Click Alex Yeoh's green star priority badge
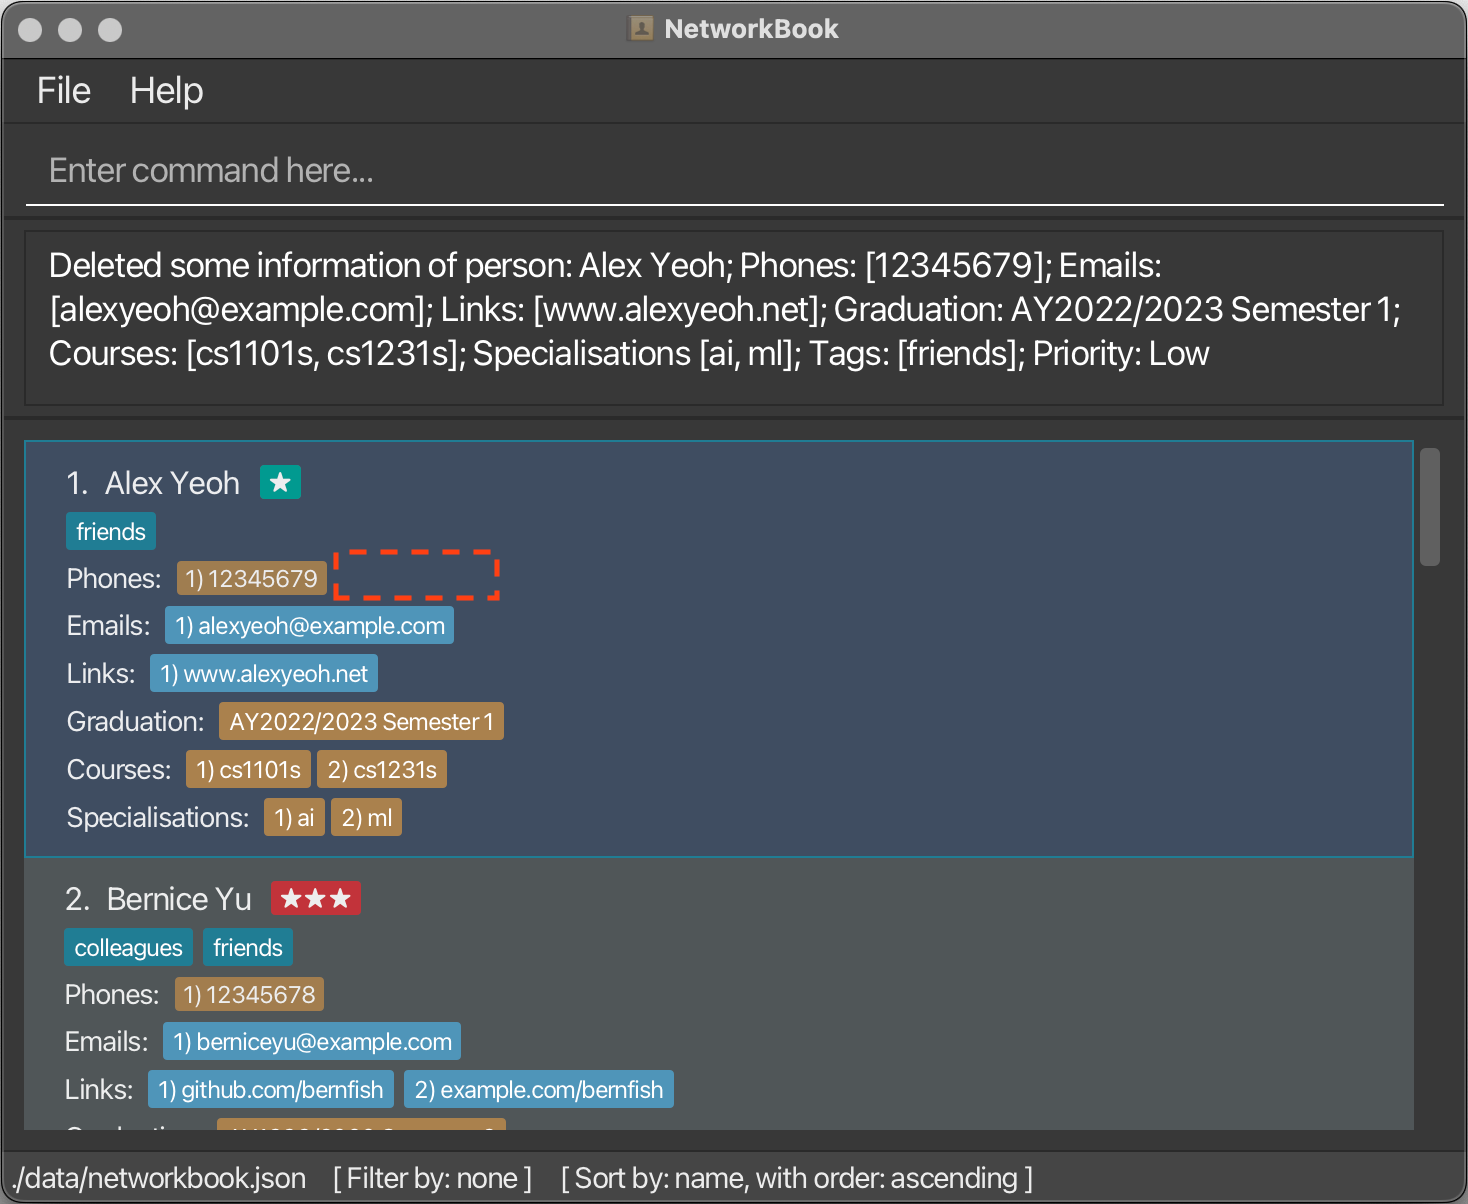This screenshot has width=1468, height=1204. coord(280,483)
